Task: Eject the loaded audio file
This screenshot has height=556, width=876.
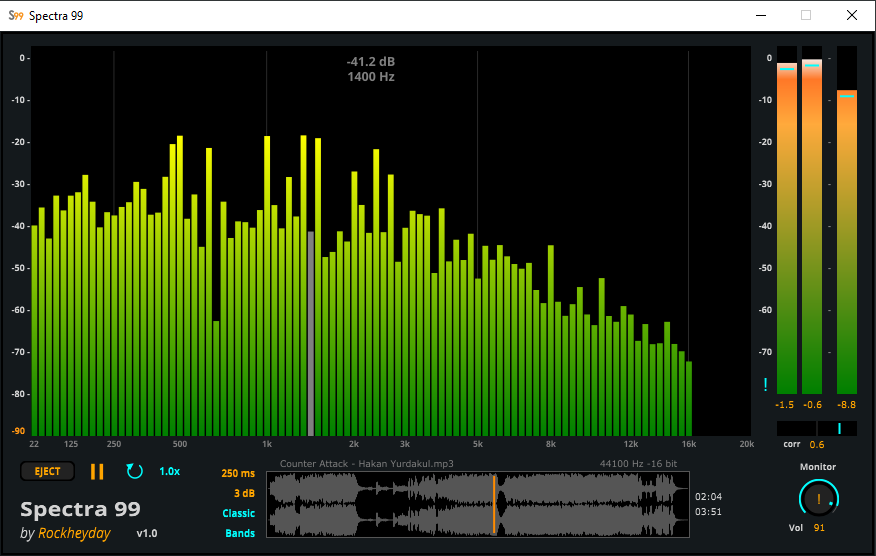Action: pos(47,471)
